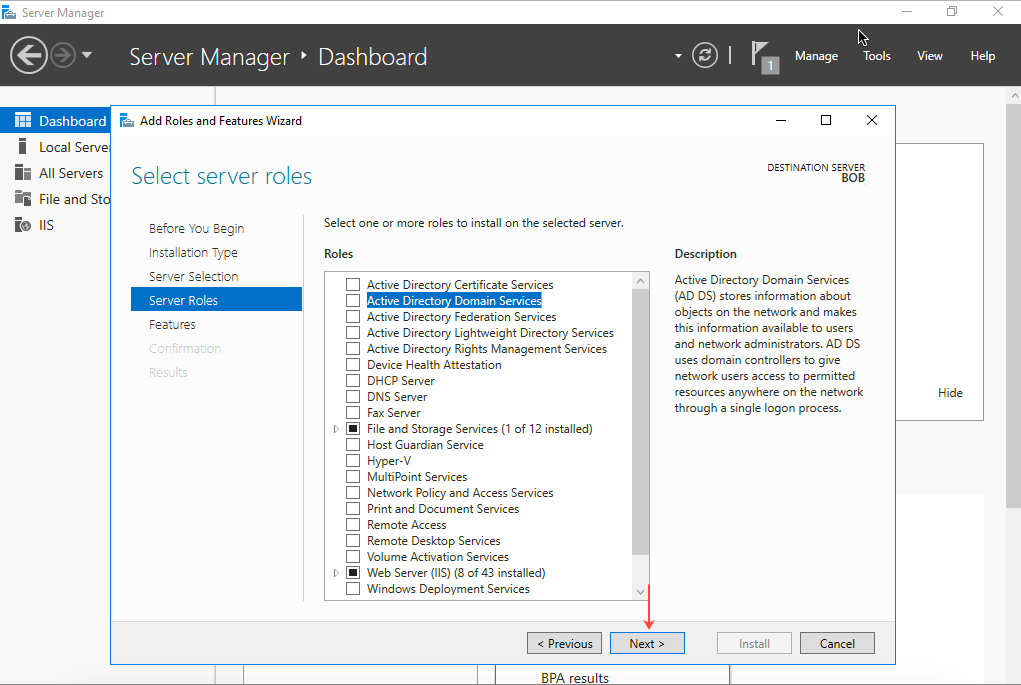Image resolution: width=1021 pixels, height=685 pixels.
Task: Check DHCP Server role
Action: click(x=353, y=381)
